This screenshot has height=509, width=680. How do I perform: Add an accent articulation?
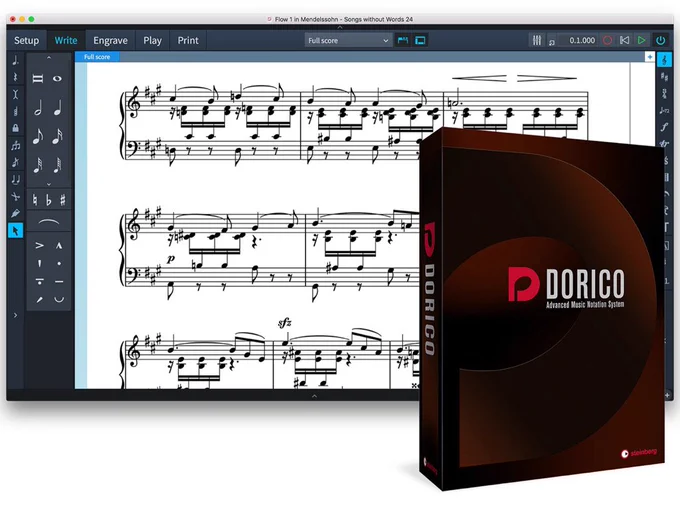(x=39, y=245)
